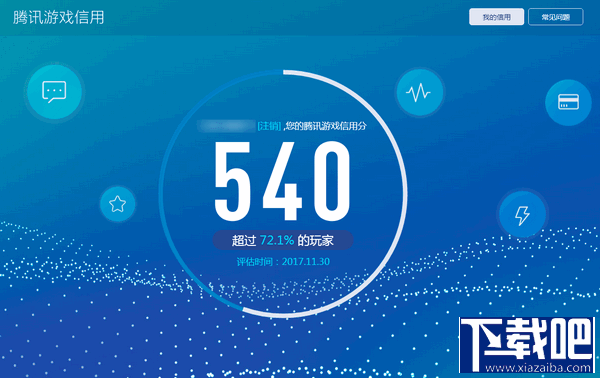Click the 腾讯游戏信用 title

pos(58,18)
